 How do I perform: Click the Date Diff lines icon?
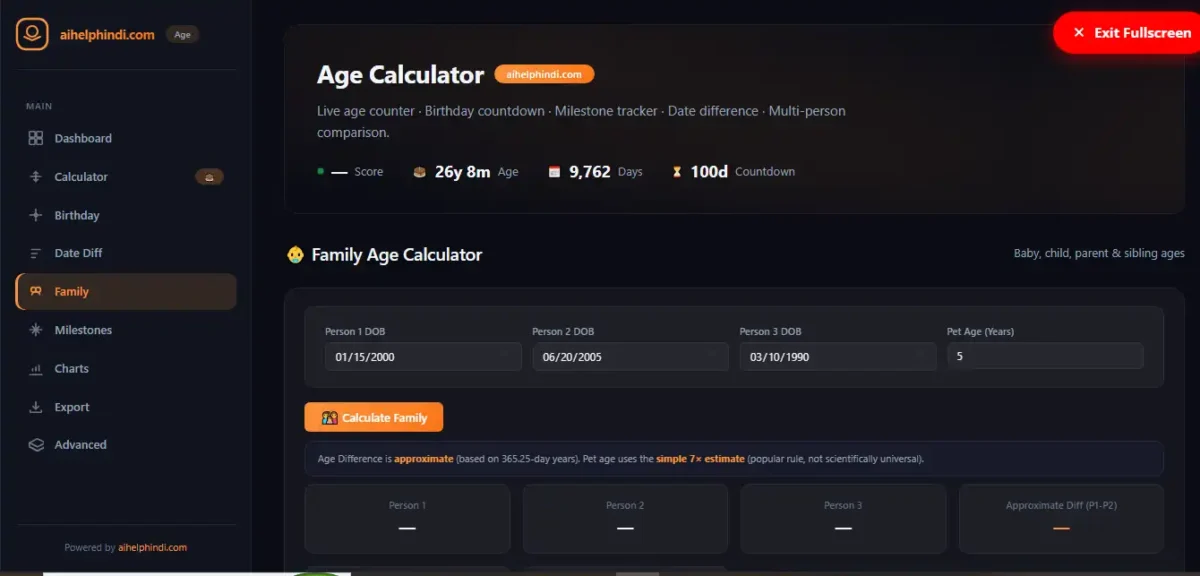(x=36, y=253)
